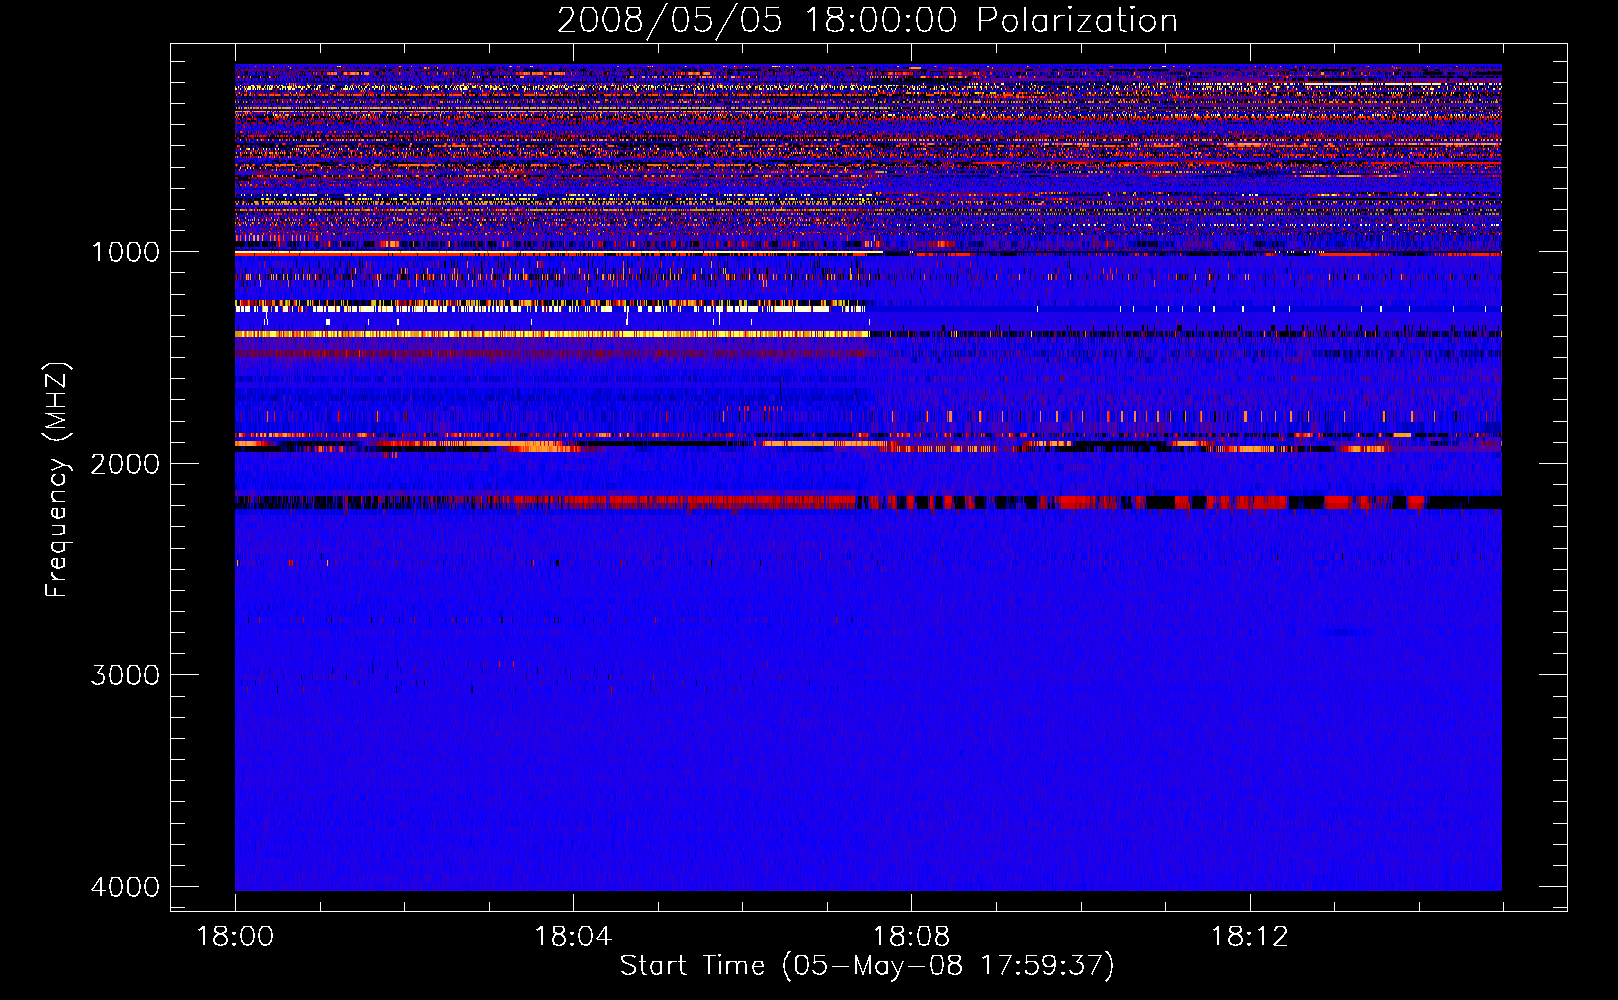Click the black margin left of 18:00
Screen dimensions: 1618x1000
pos(203,477)
